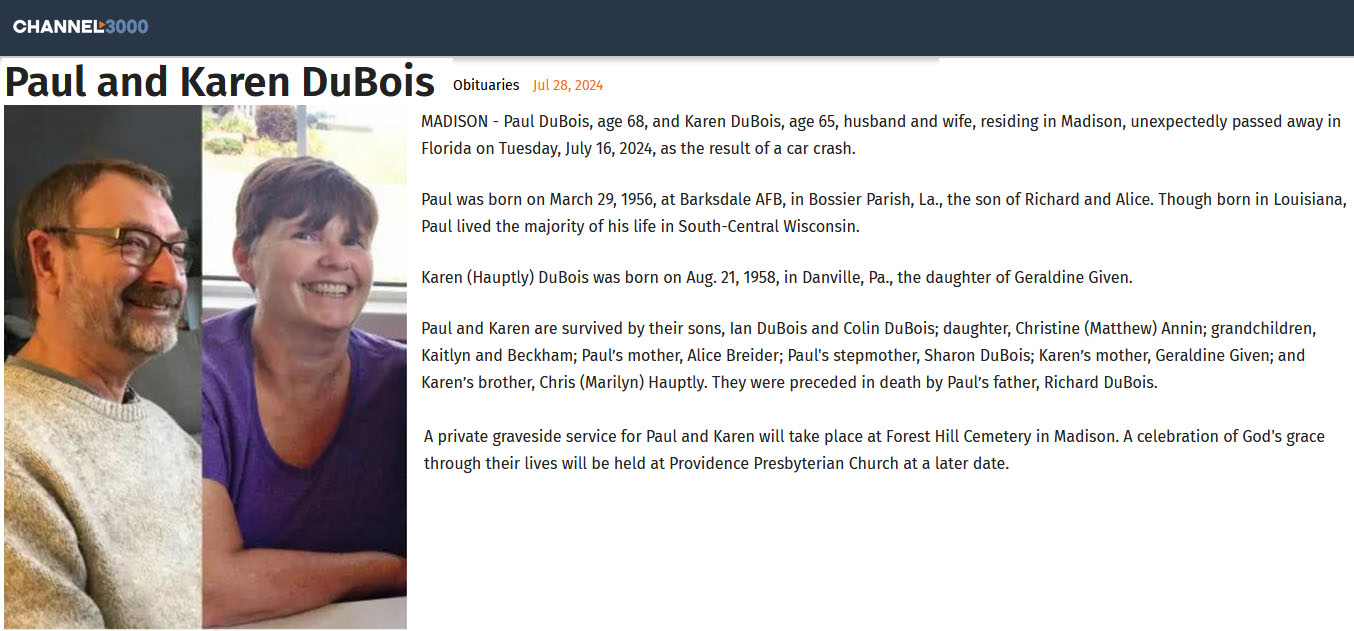Click the Obituaries category link

[x=486, y=85]
